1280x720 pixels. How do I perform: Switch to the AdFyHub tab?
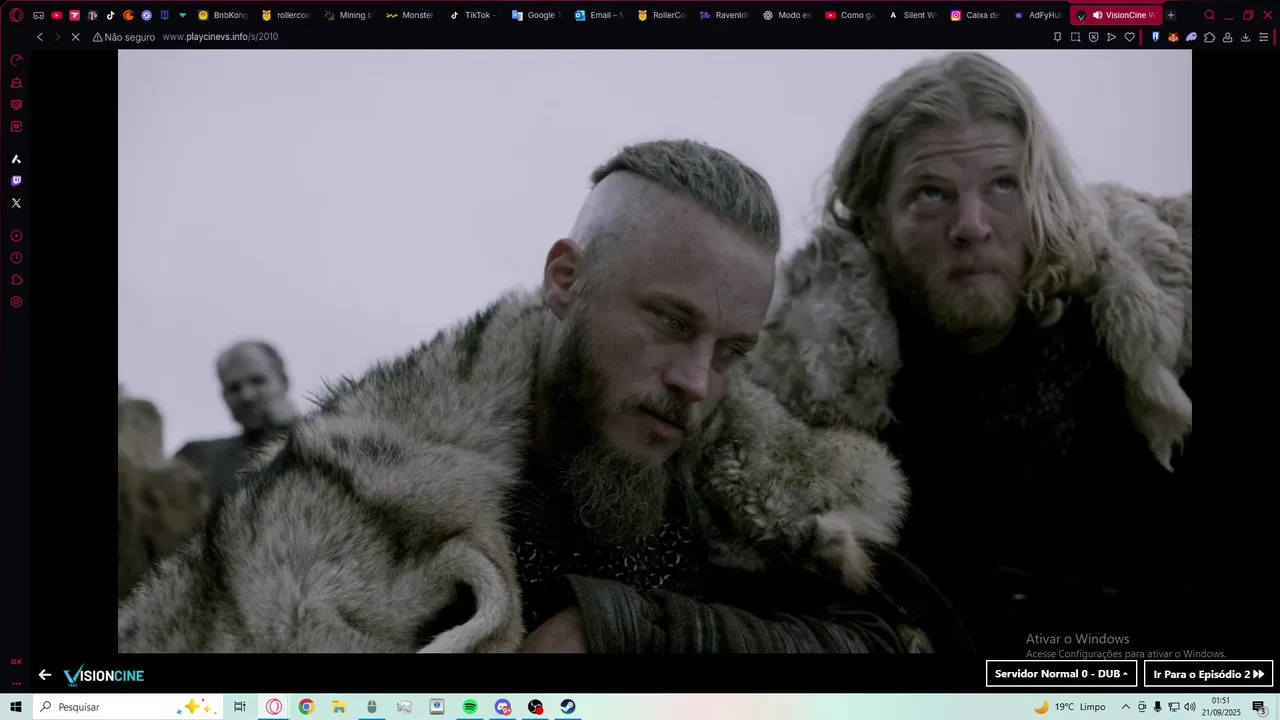coord(1037,15)
